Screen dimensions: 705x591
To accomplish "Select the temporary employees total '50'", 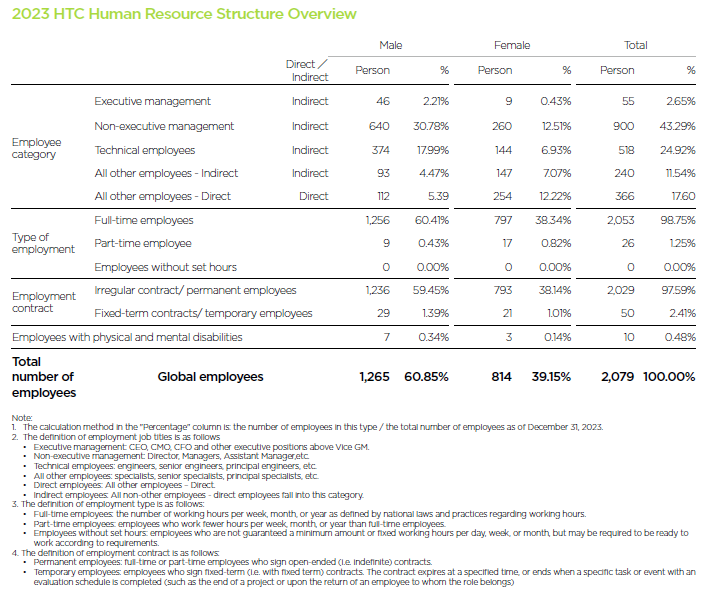I will (627, 313).
